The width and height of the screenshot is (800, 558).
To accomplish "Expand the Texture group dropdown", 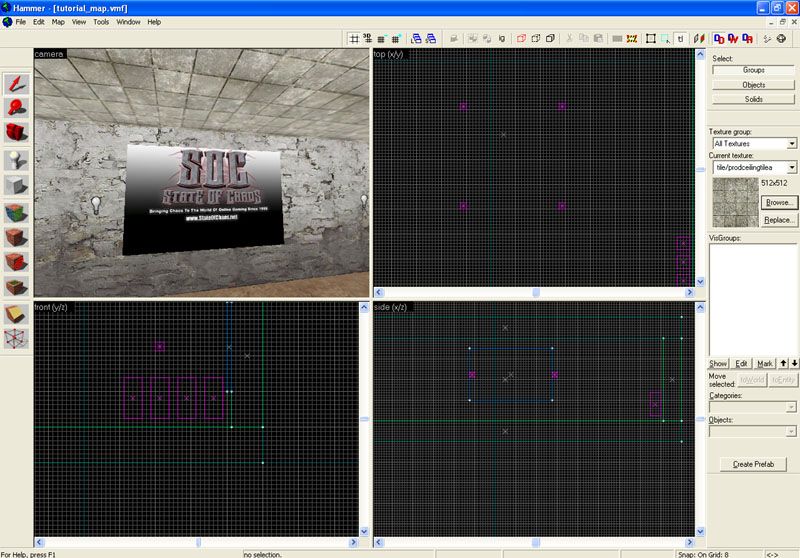I will point(792,144).
